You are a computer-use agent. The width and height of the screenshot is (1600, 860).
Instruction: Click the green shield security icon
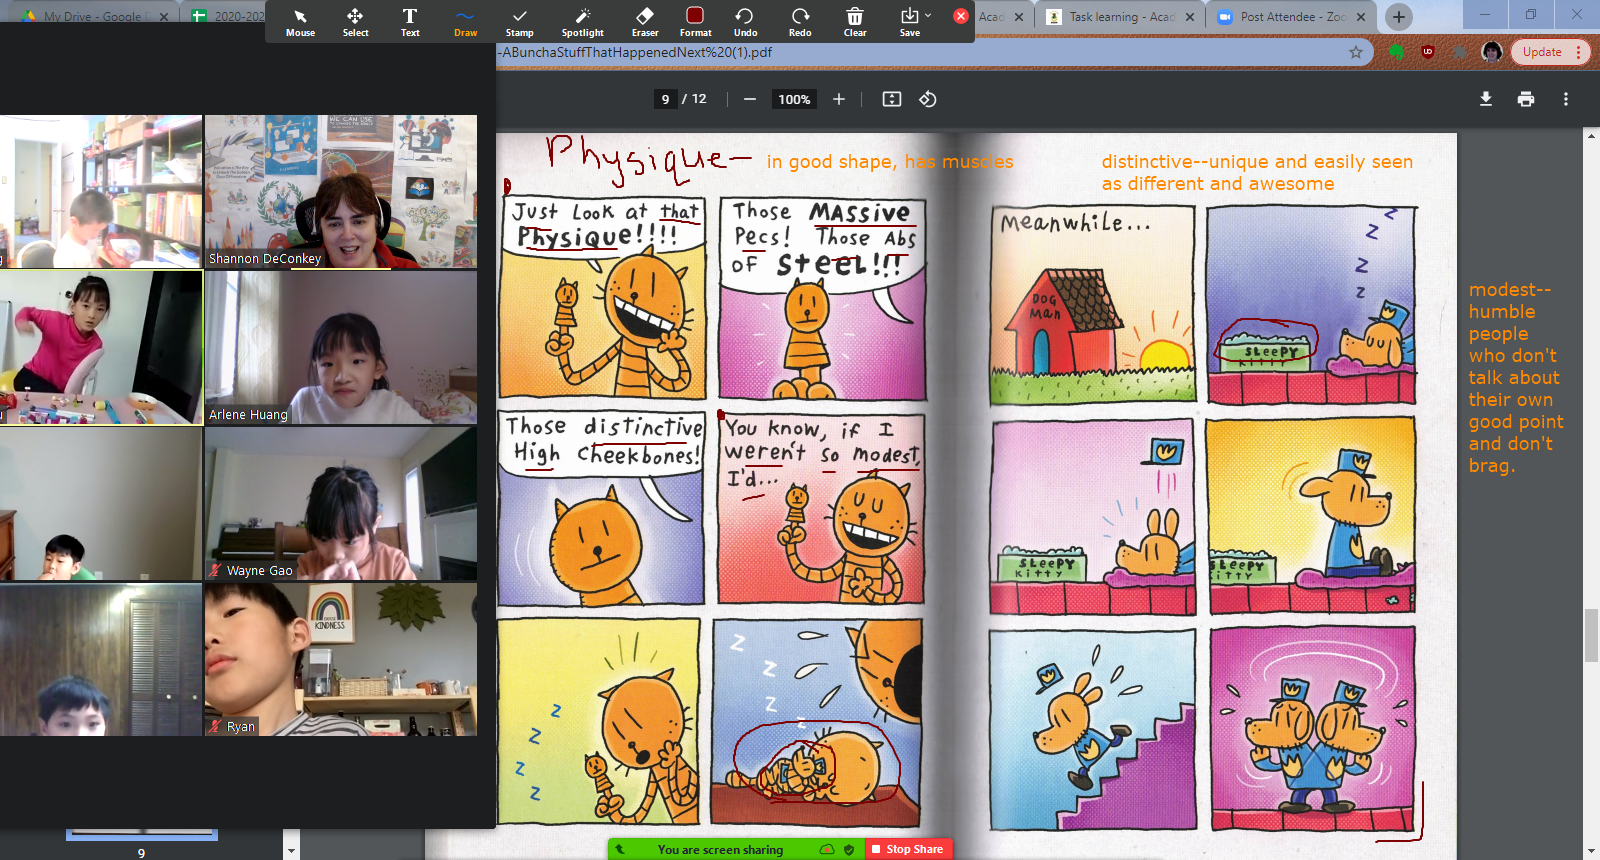[849, 849]
